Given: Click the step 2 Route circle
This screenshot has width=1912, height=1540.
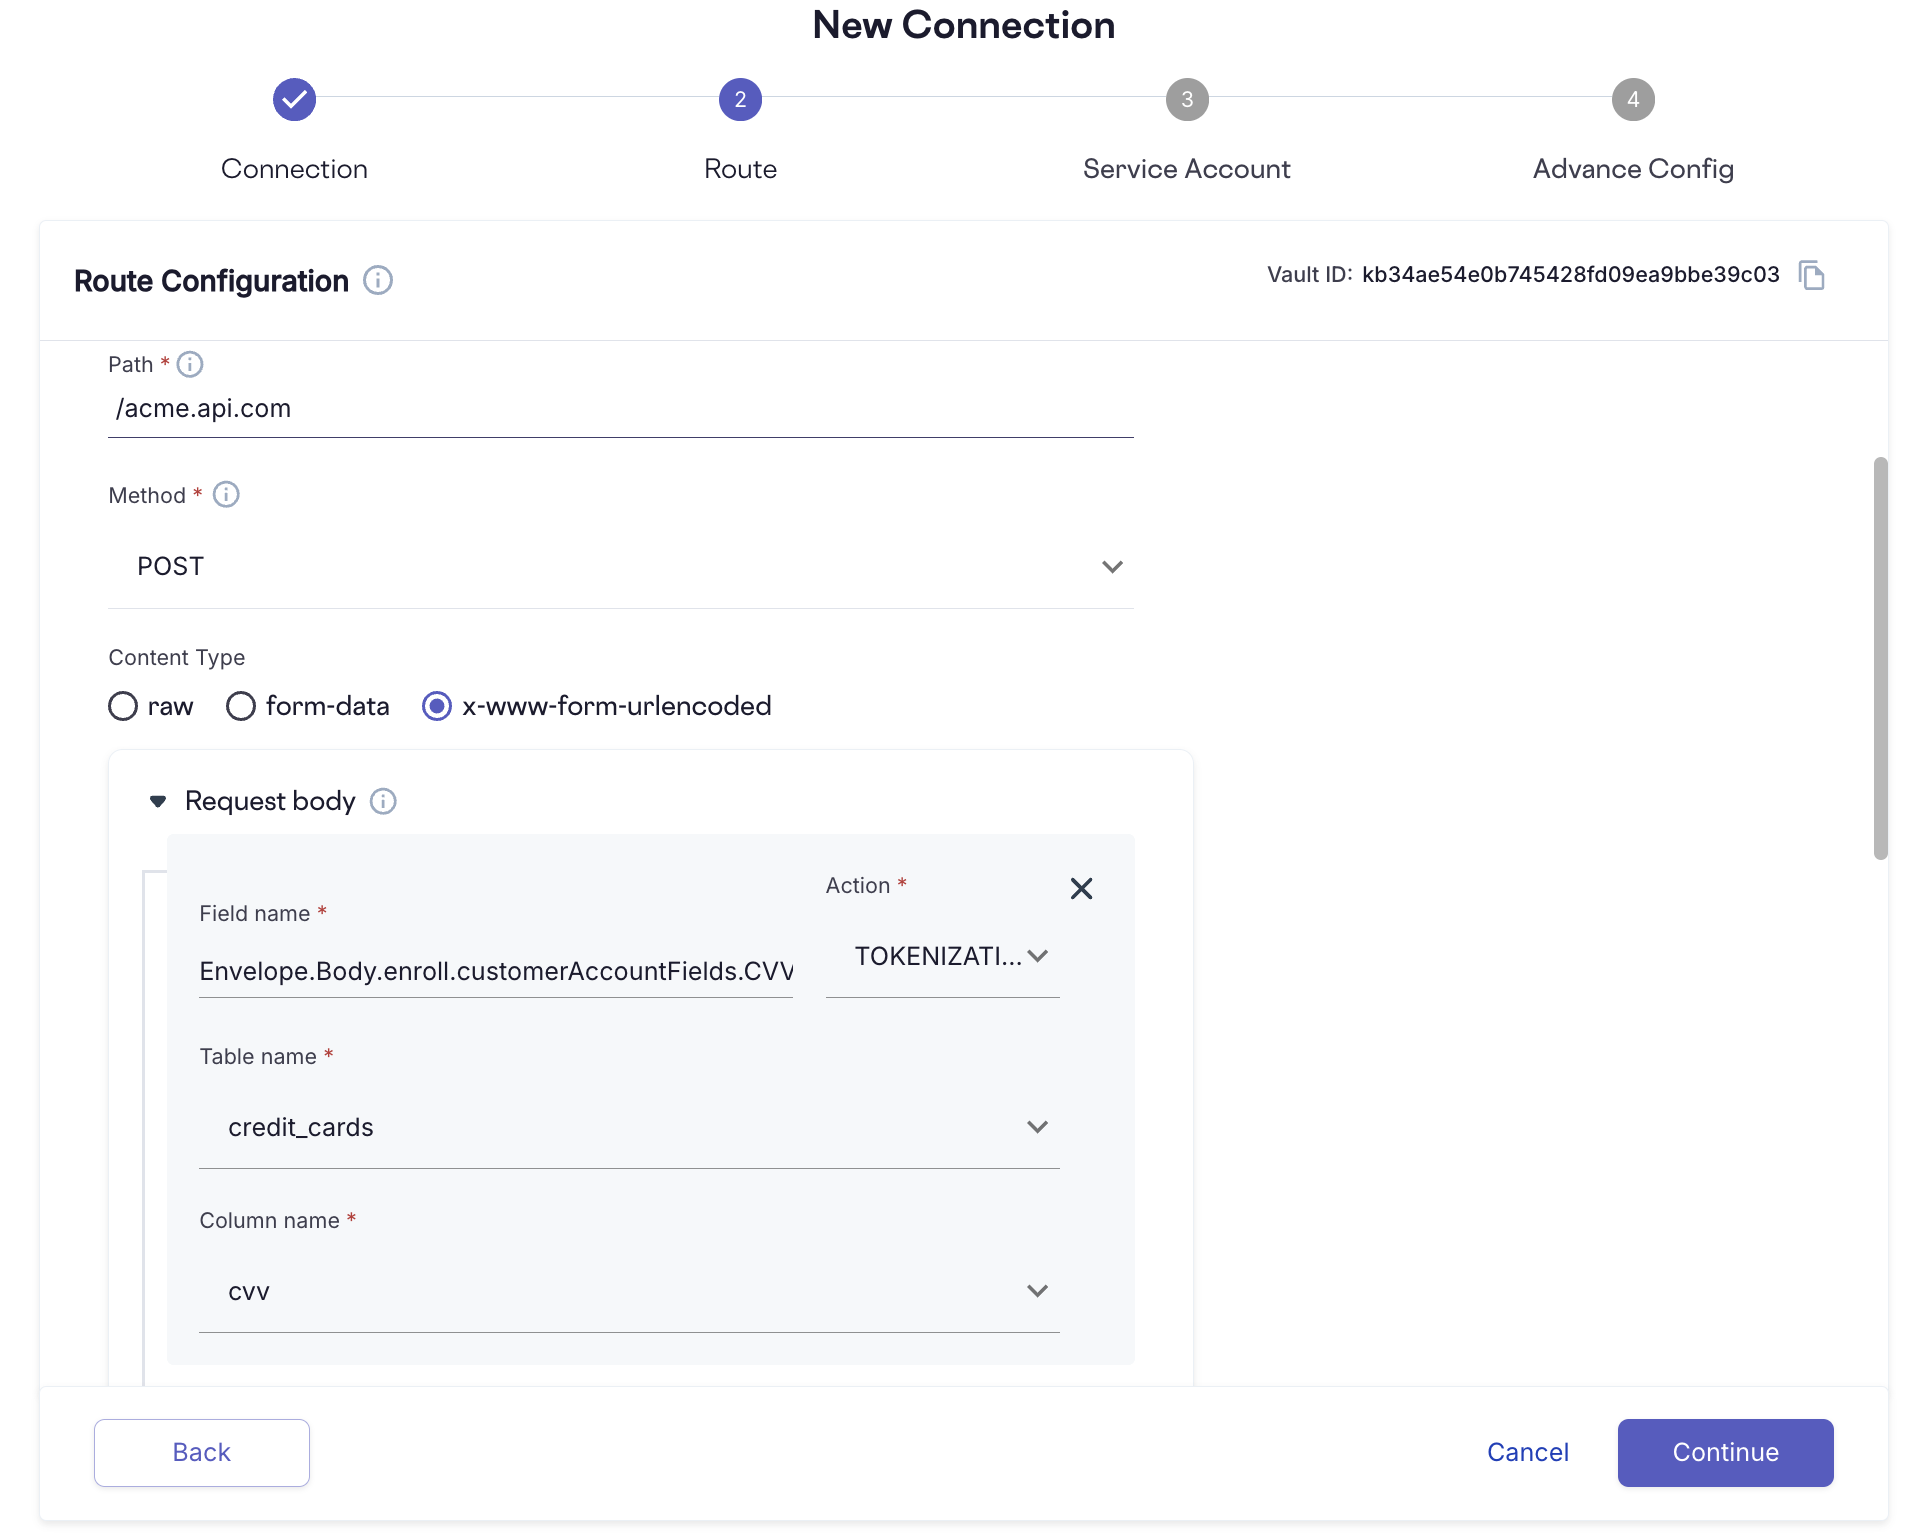Looking at the screenshot, I should pos(740,99).
